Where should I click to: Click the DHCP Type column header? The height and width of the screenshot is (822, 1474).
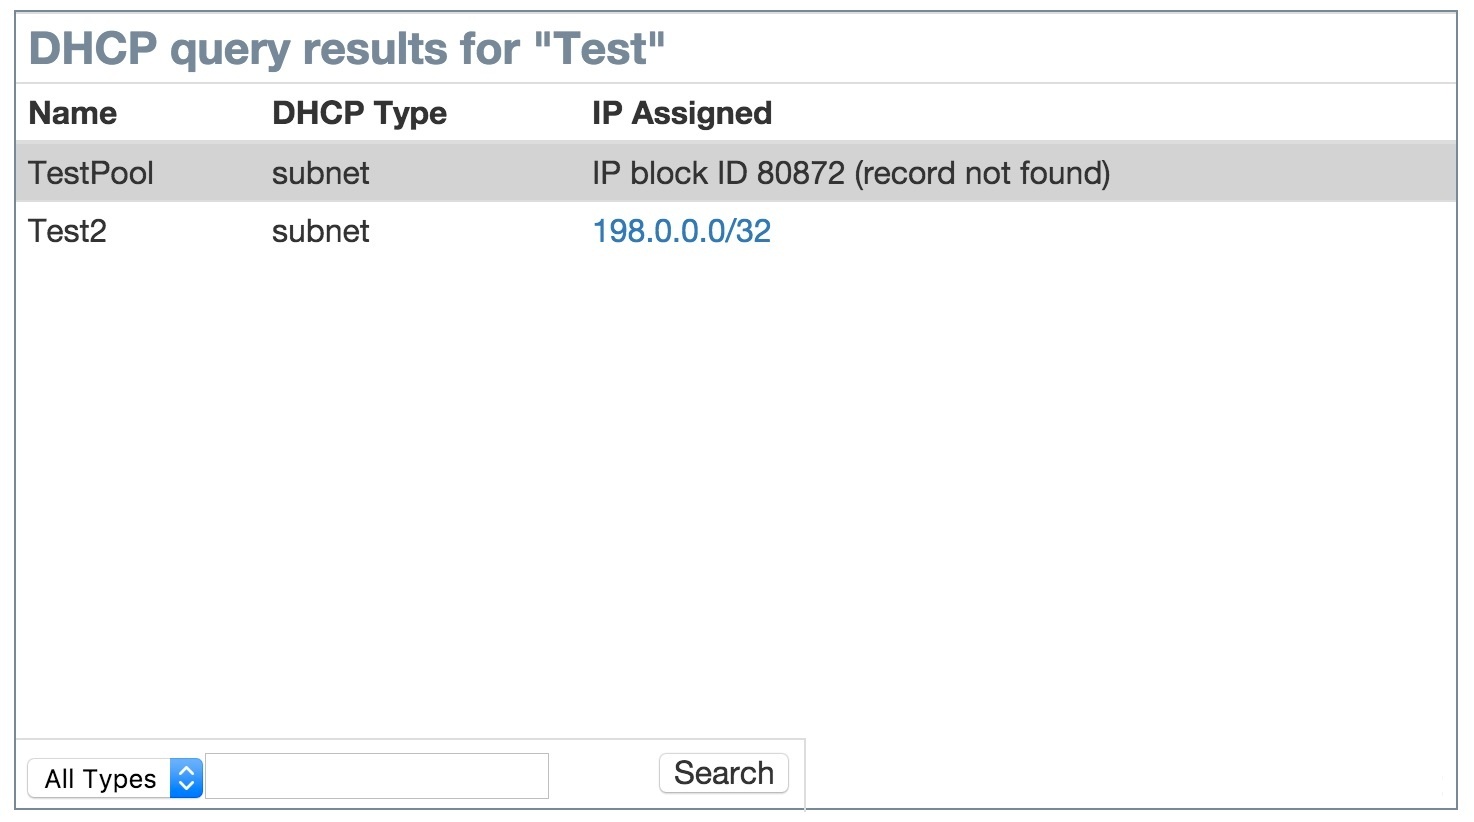(359, 113)
